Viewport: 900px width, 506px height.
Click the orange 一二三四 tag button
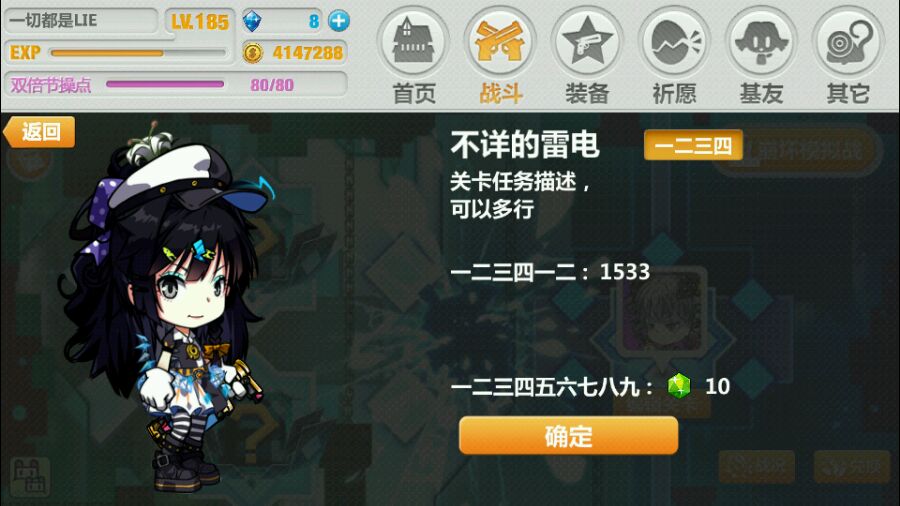693,145
